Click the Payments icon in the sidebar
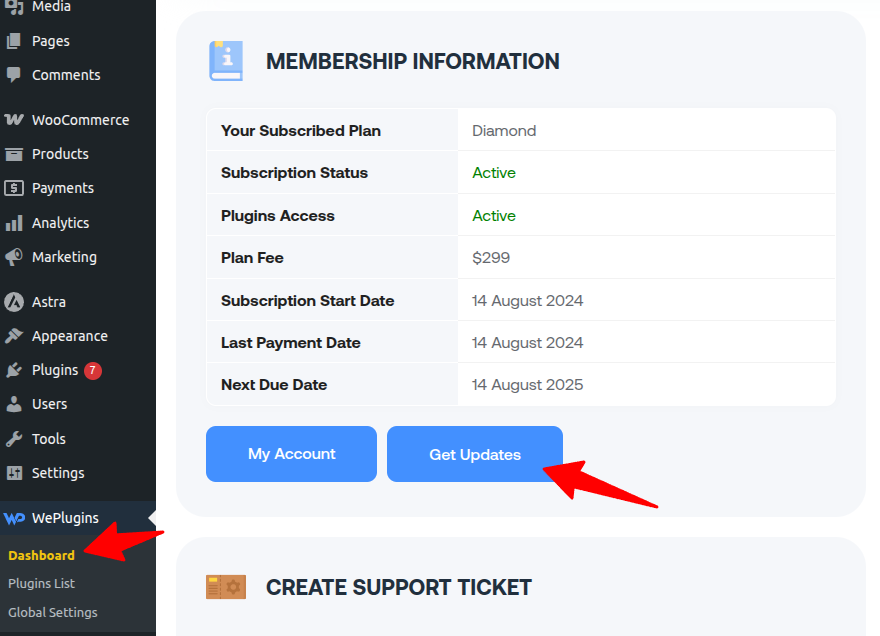880x636 pixels. [15, 188]
